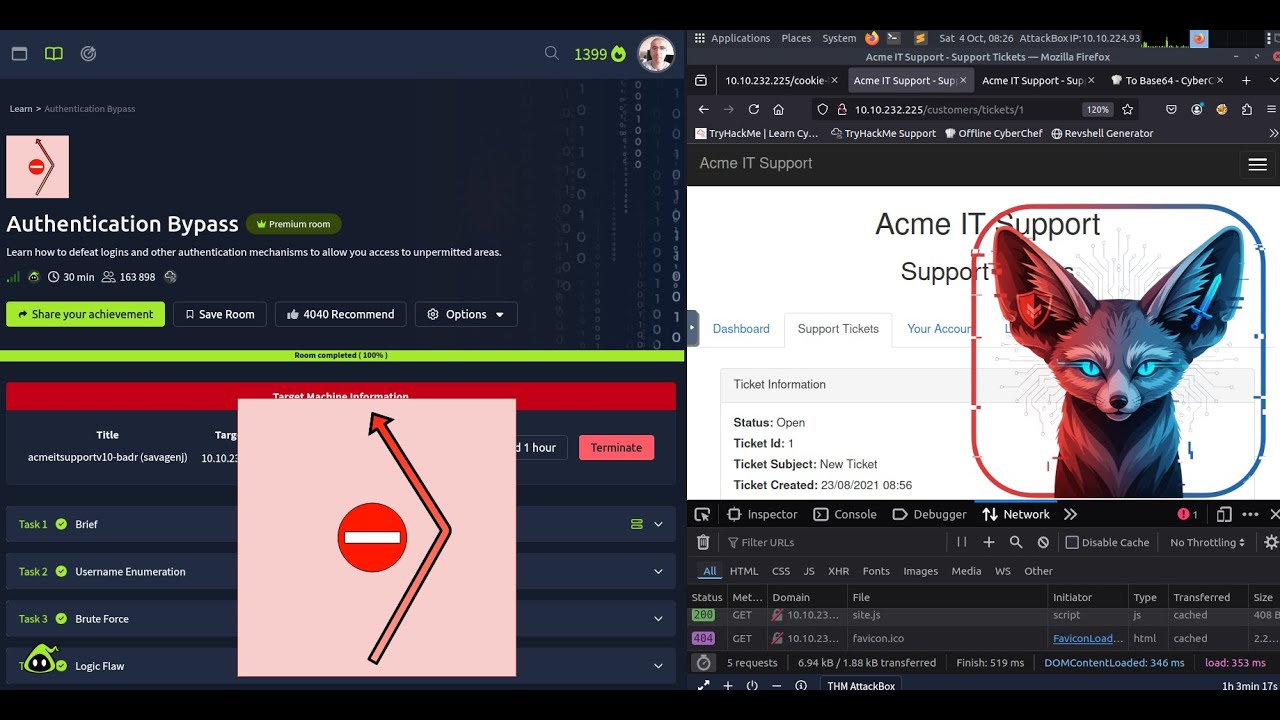Go to Firefox home page
Image resolution: width=1280 pixels, height=720 pixels.
(x=778, y=109)
